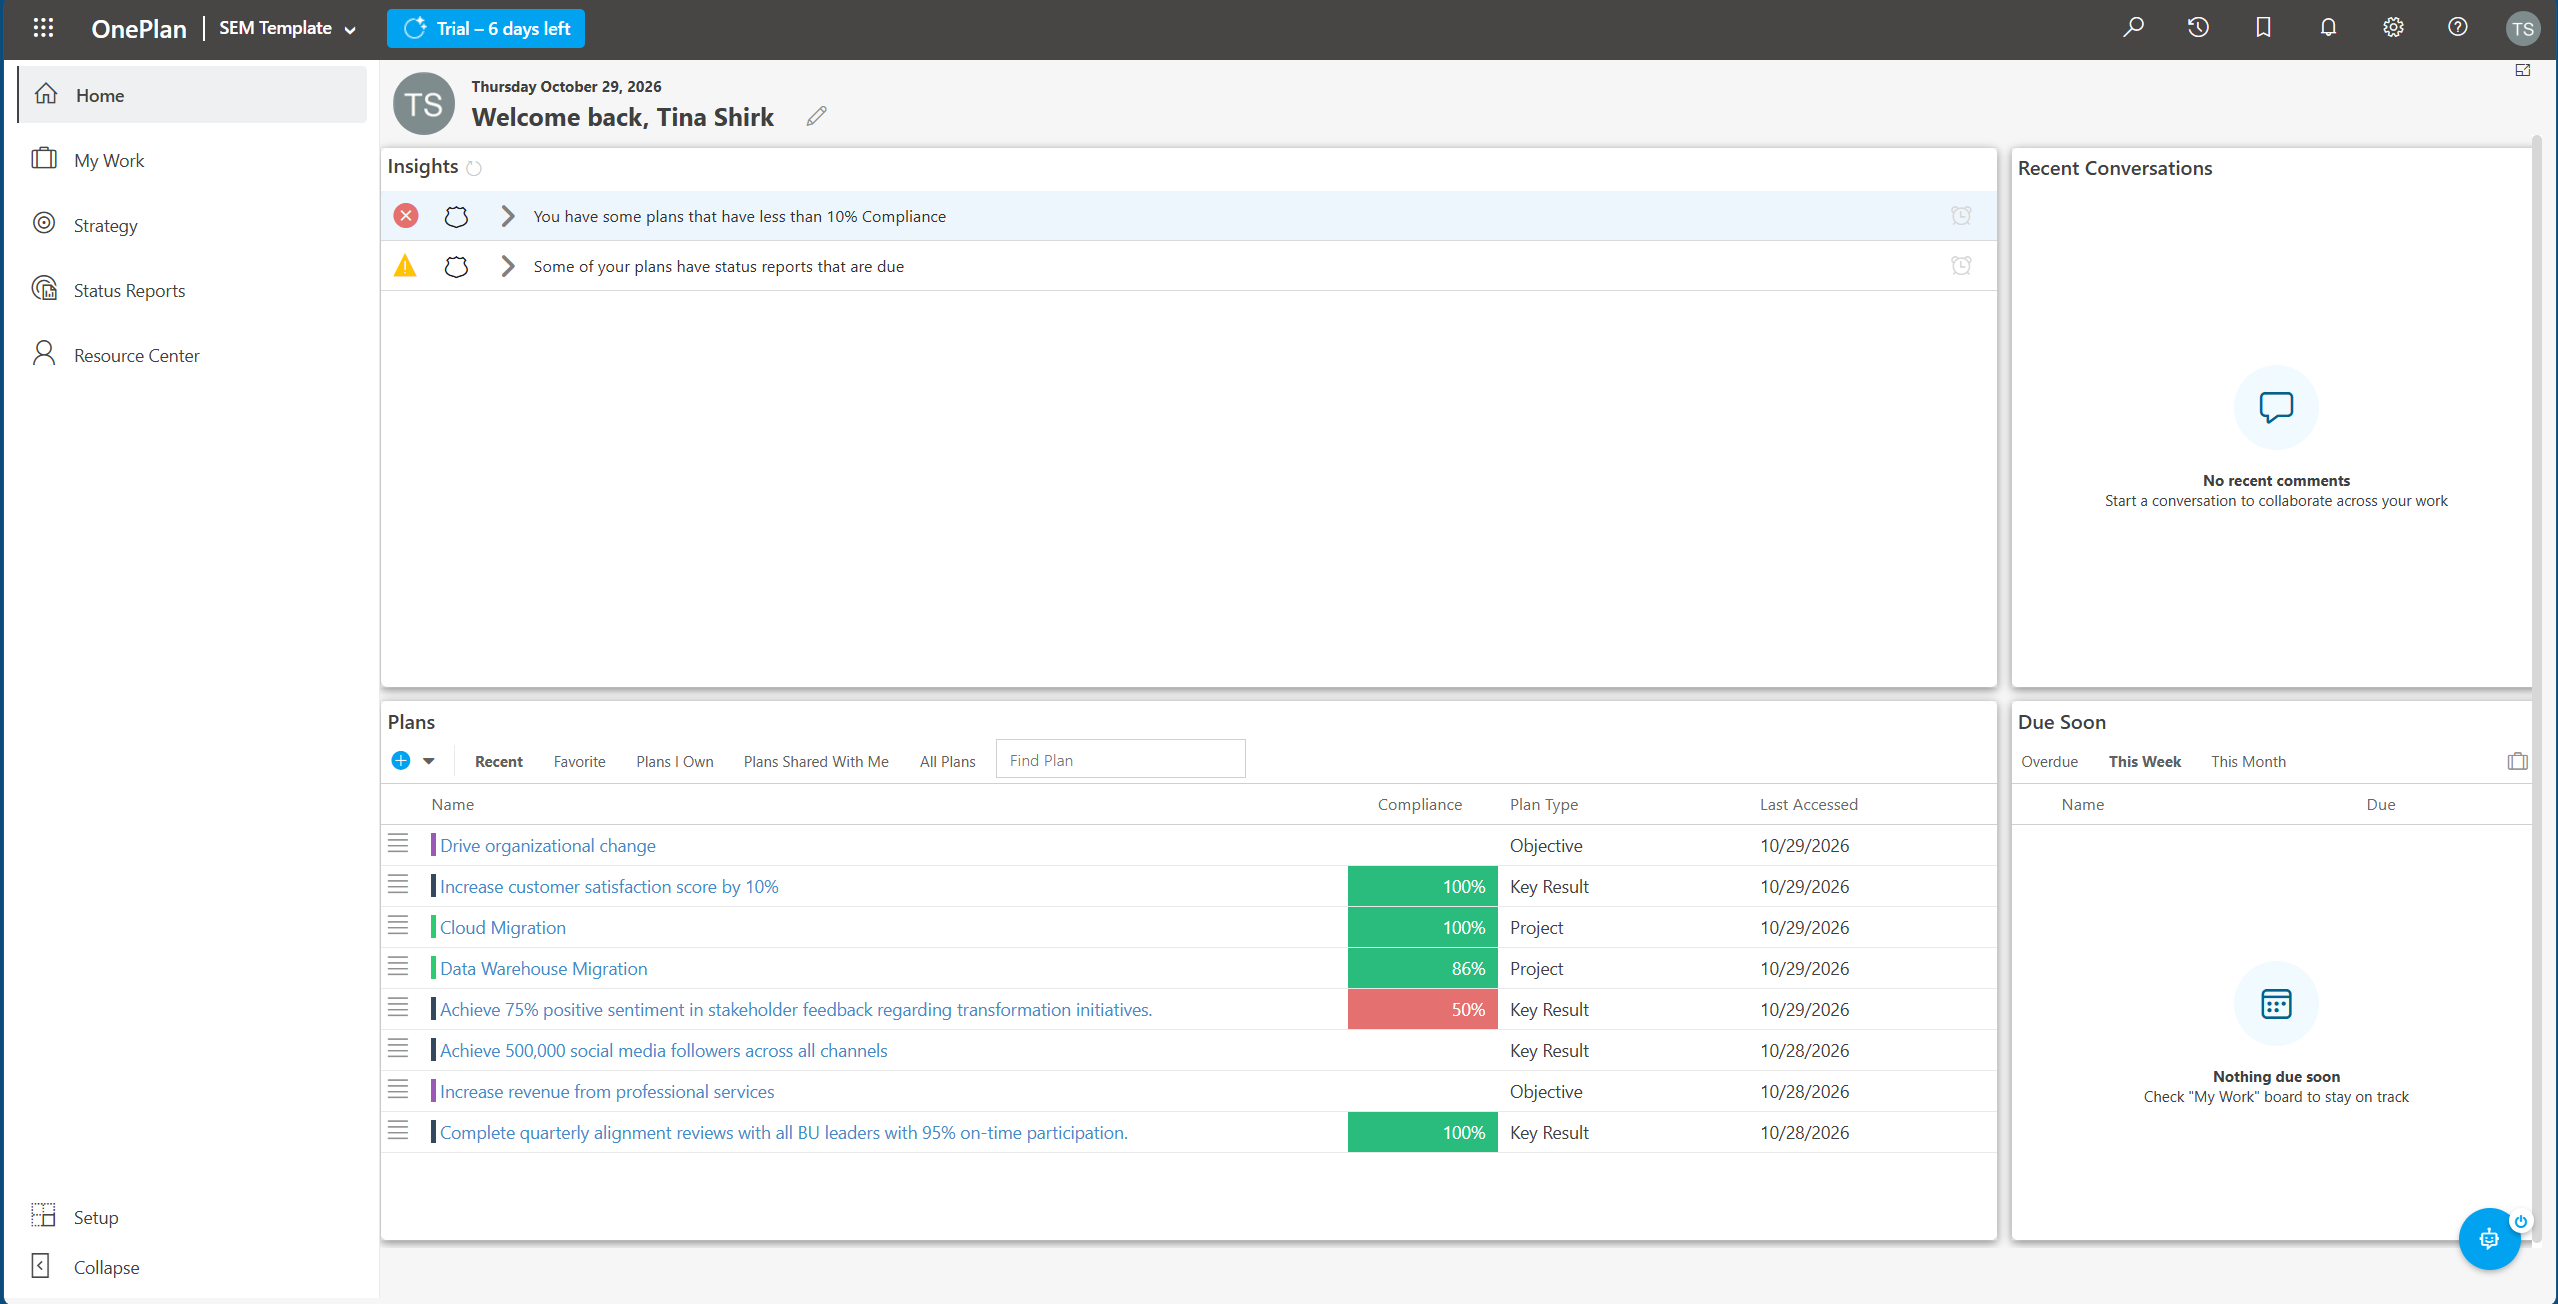The image size is (2558, 1304).
Task: Open My Work board icon in Due Soon
Action: point(2517,762)
